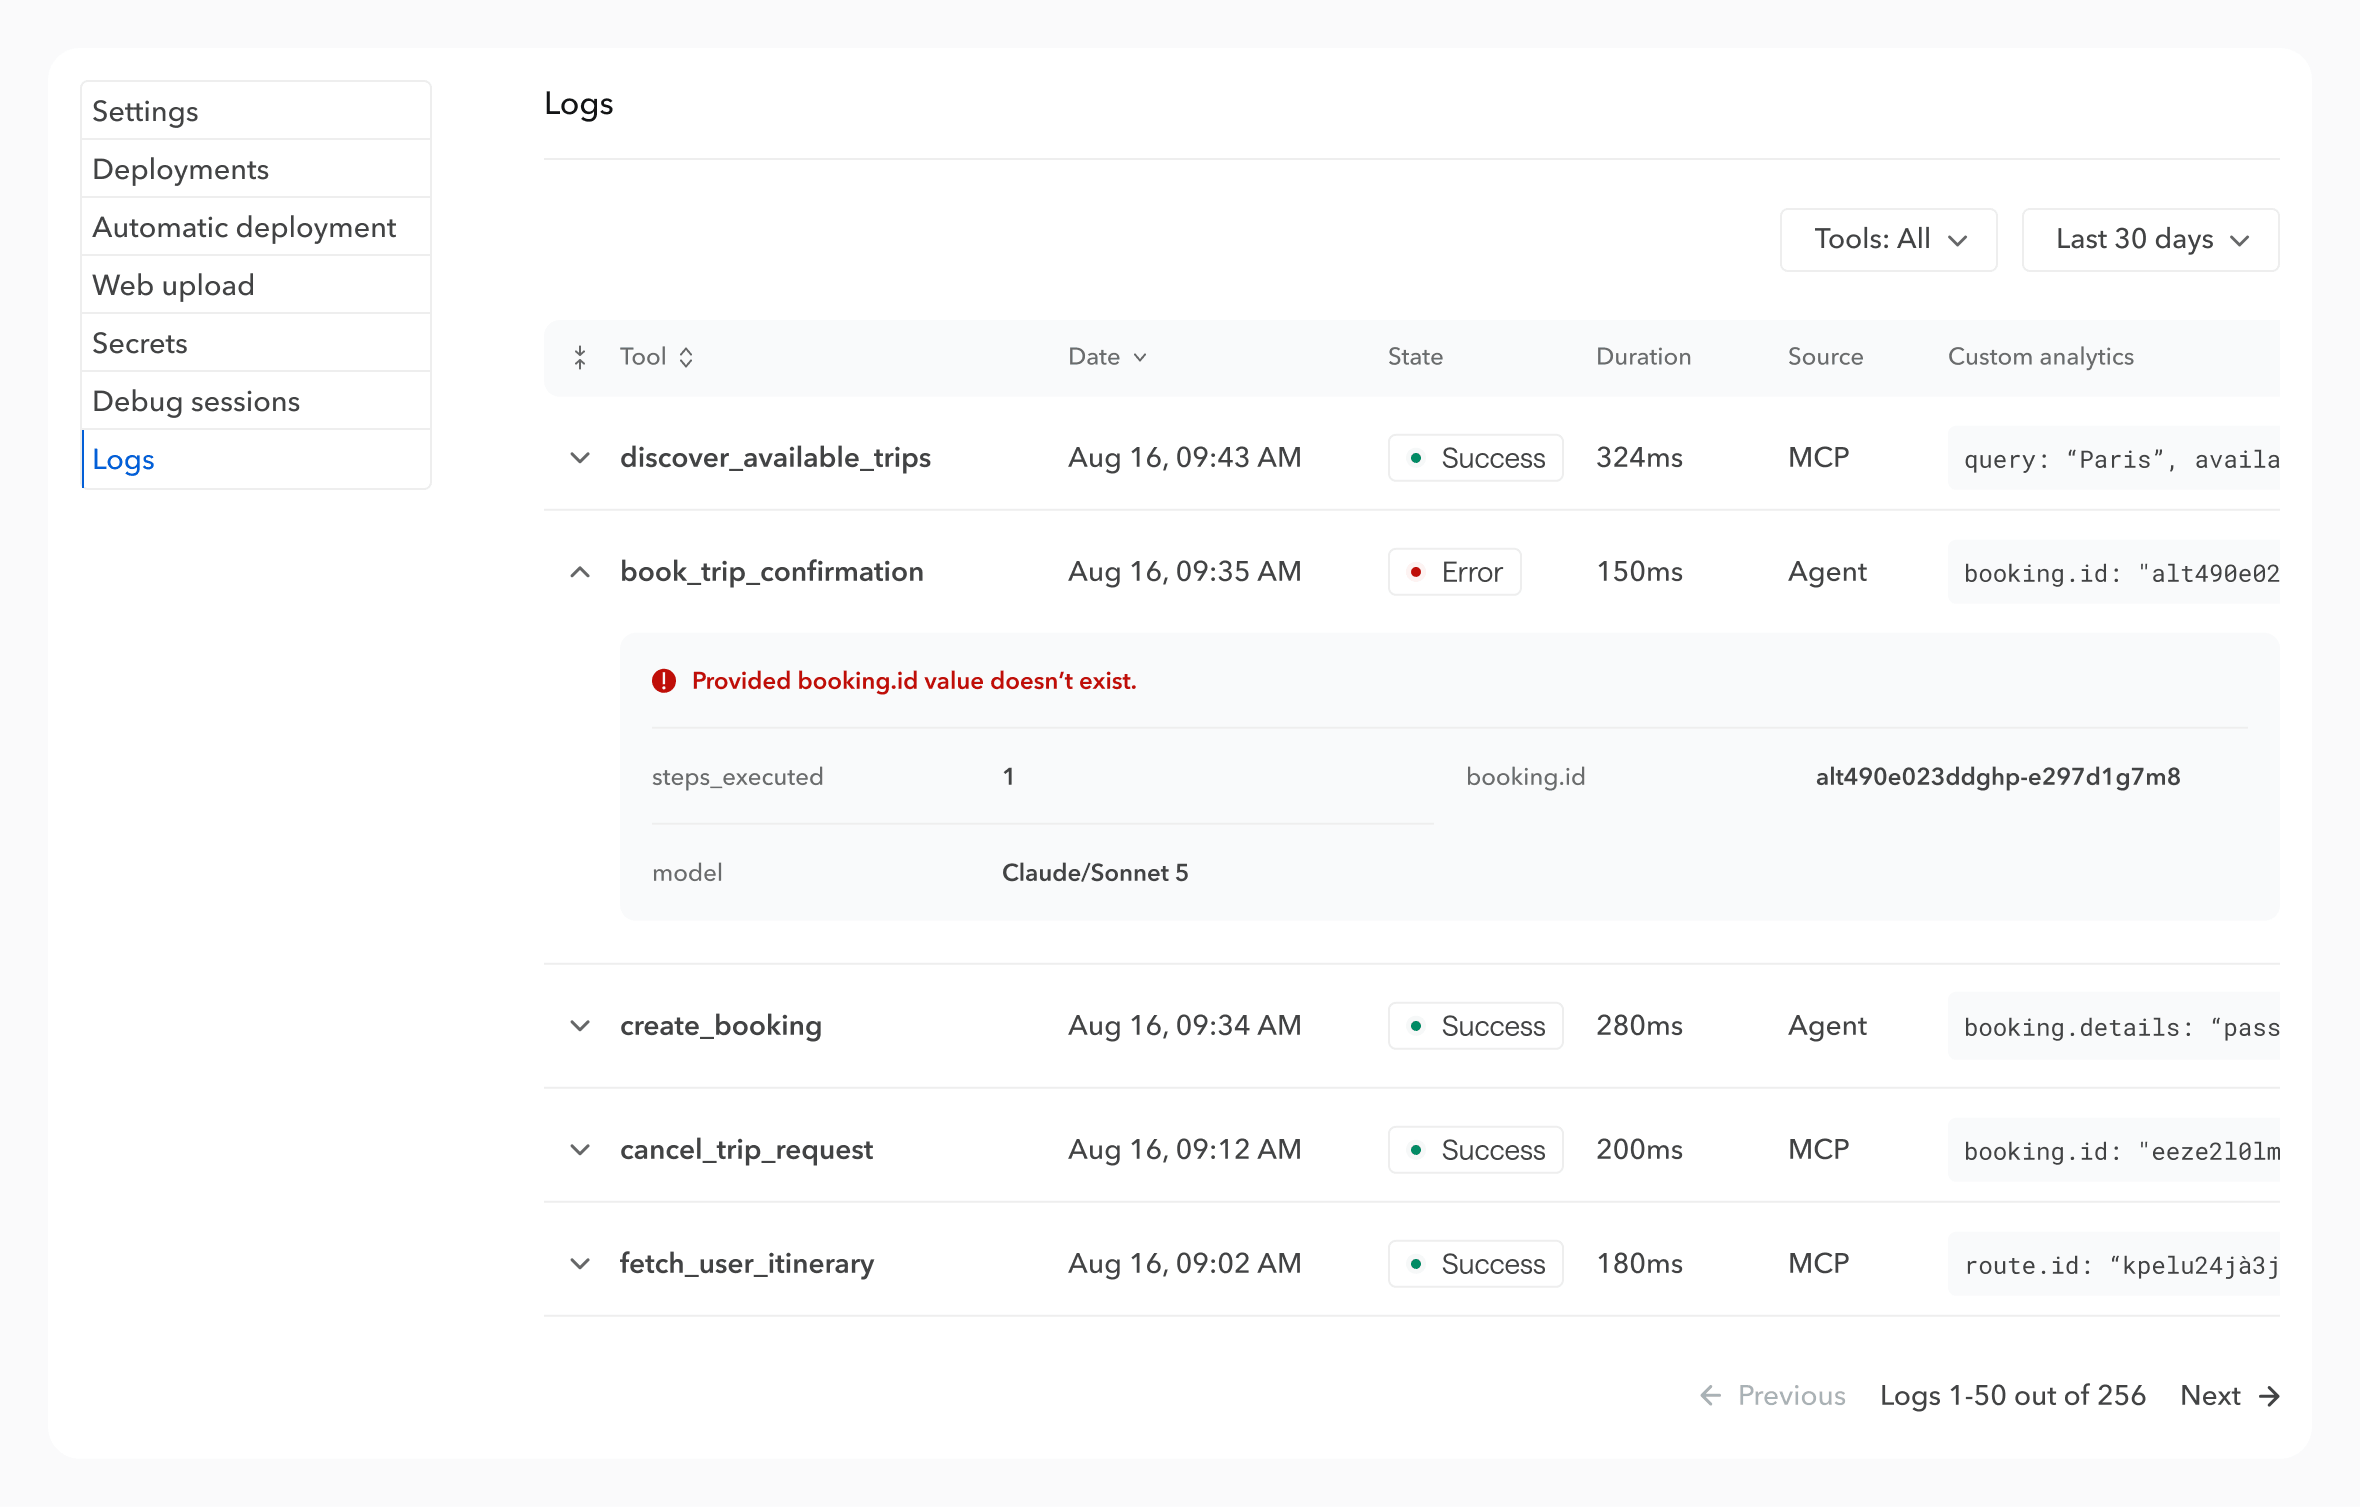Screen dimensions: 2360x1507
Task: Click the Next arrow icon
Action: 2269,1396
